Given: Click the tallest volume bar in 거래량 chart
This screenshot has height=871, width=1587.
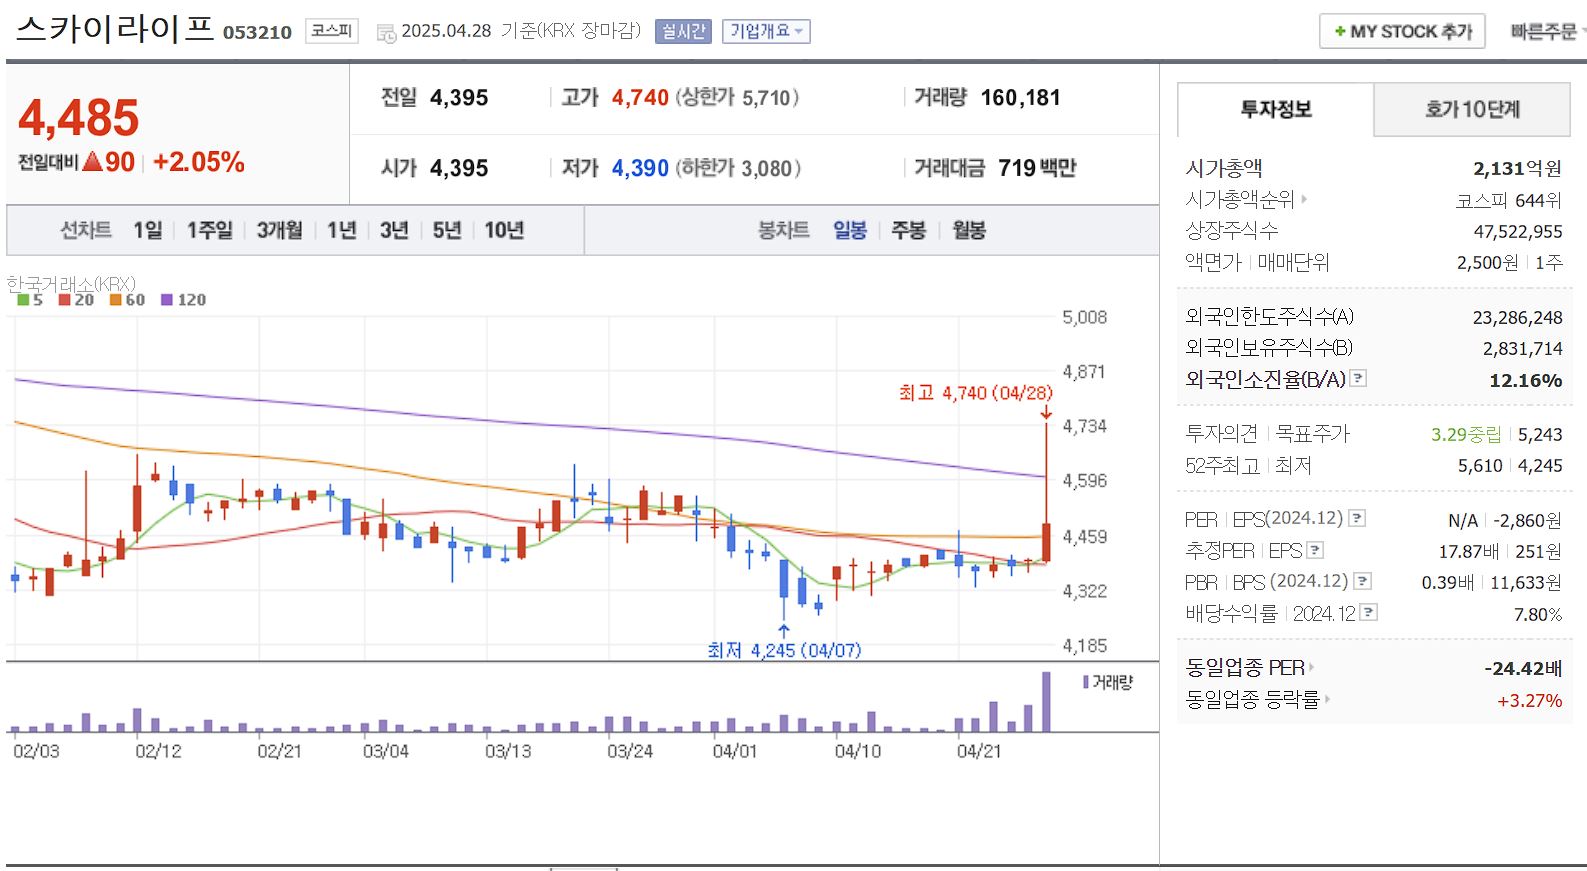Looking at the screenshot, I should 1047,702.
